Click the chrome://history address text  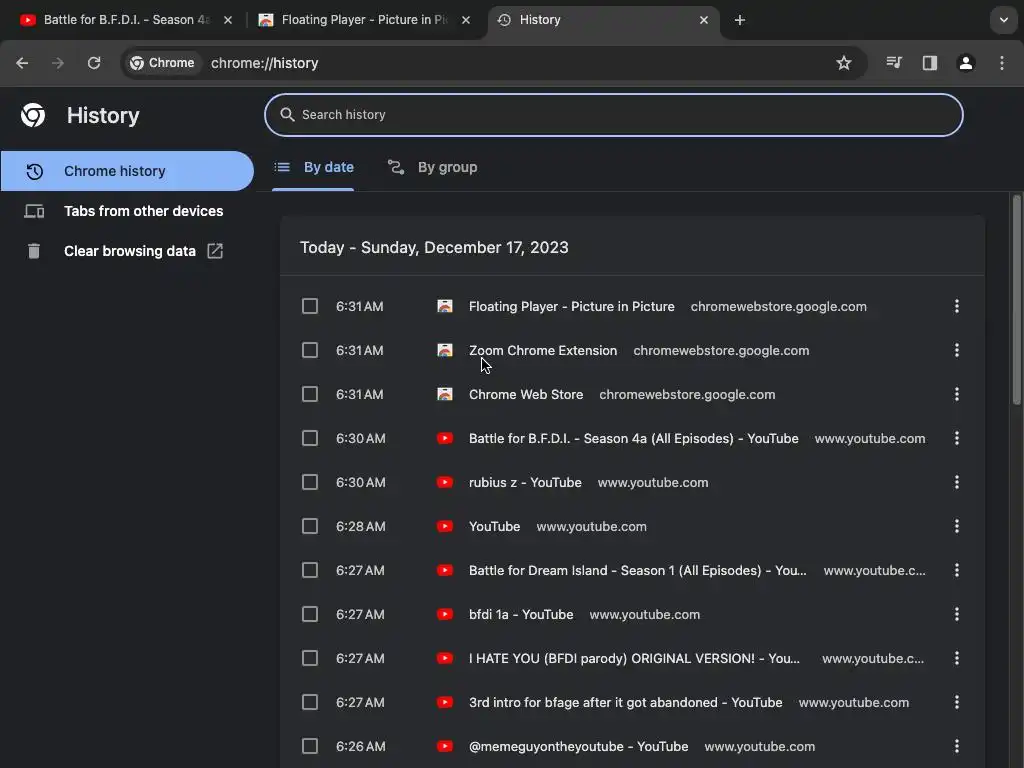click(x=264, y=63)
